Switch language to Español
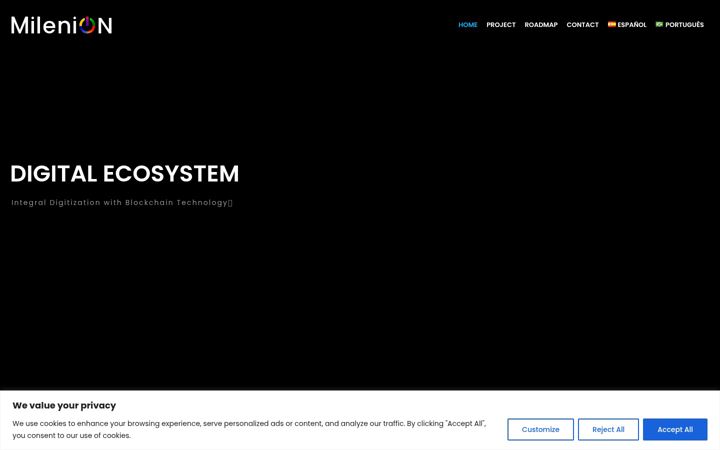The image size is (720, 450). [x=627, y=25]
